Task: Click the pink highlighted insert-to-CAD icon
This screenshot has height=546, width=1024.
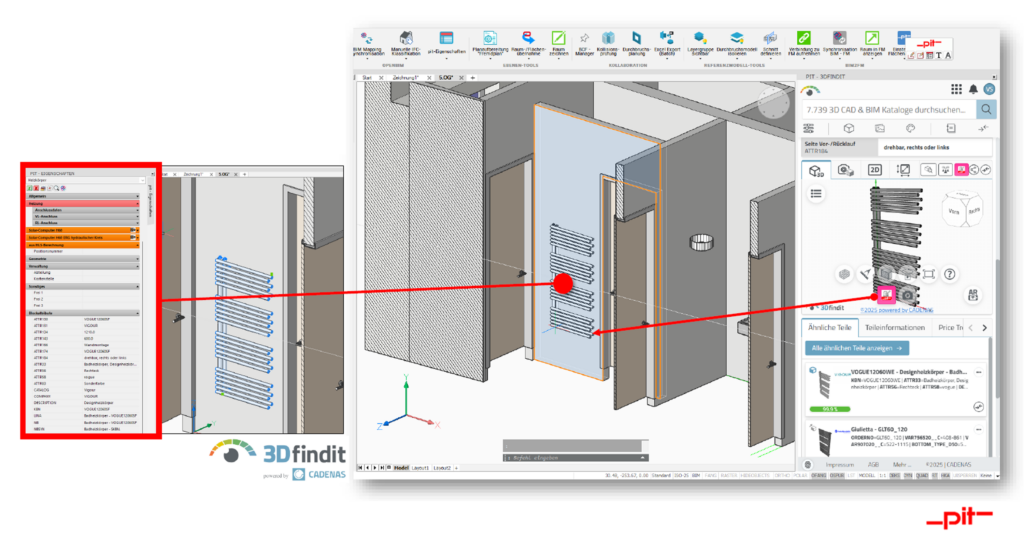Action: (x=886, y=294)
